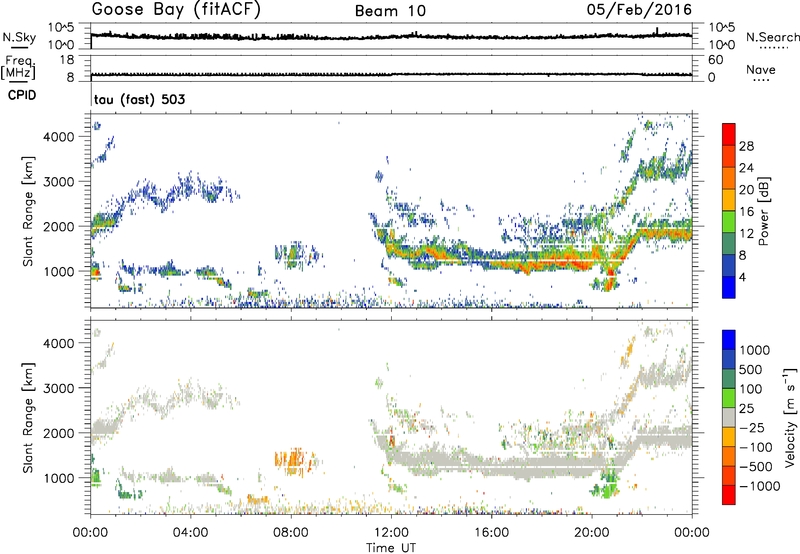The height and width of the screenshot is (554, 800).
Task: Click the "500" label on Velocity colorbar
Action: pyautogui.click(x=751, y=369)
